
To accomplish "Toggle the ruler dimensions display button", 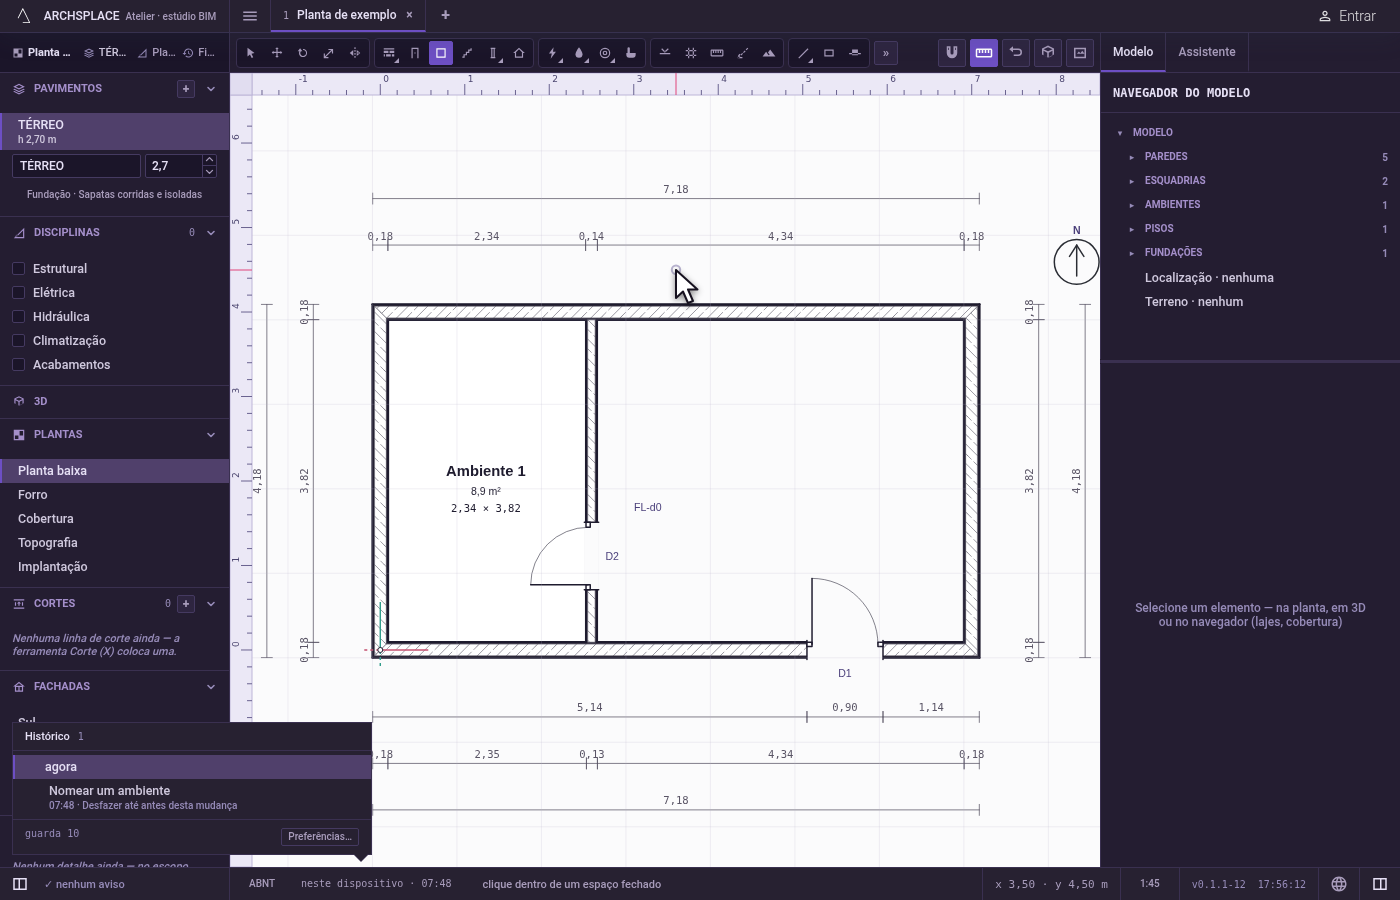I will [984, 52].
